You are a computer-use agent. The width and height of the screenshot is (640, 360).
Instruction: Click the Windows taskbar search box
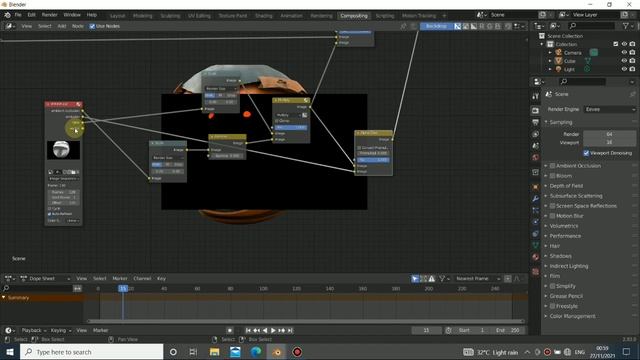click(91, 352)
